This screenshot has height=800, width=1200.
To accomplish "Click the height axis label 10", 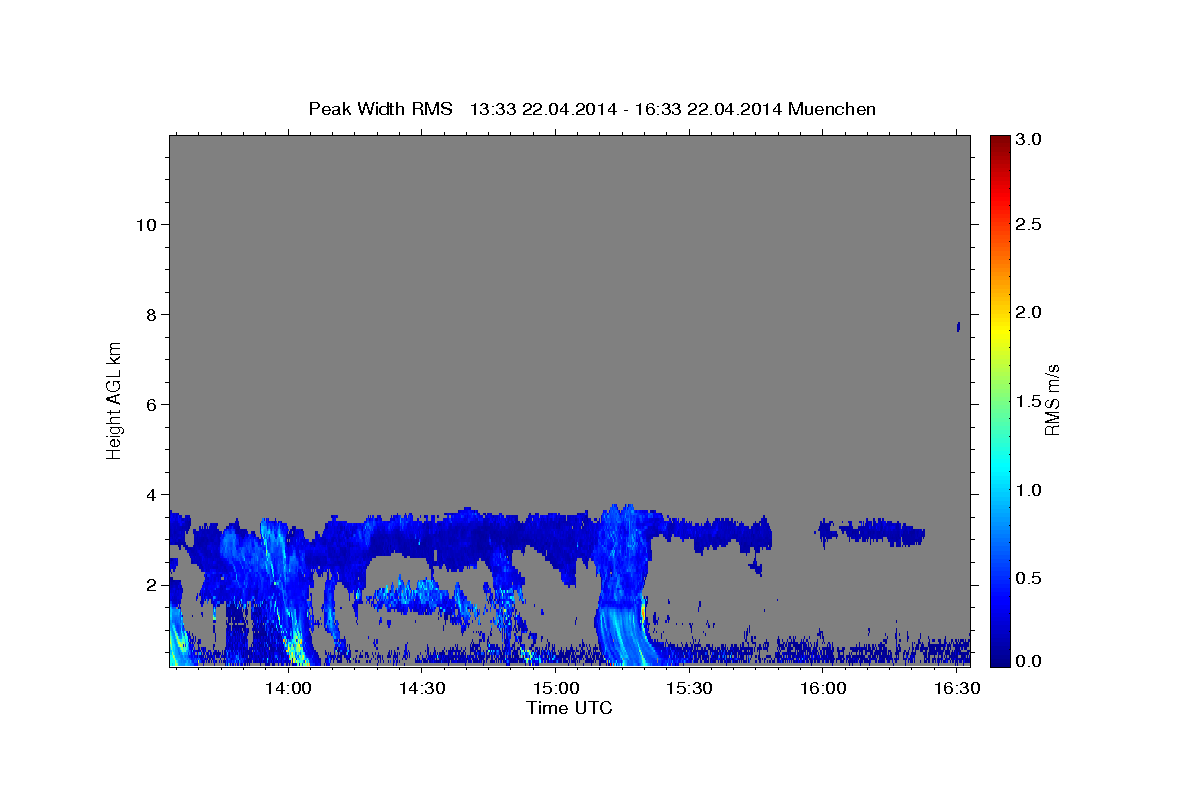I will [145, 225].
